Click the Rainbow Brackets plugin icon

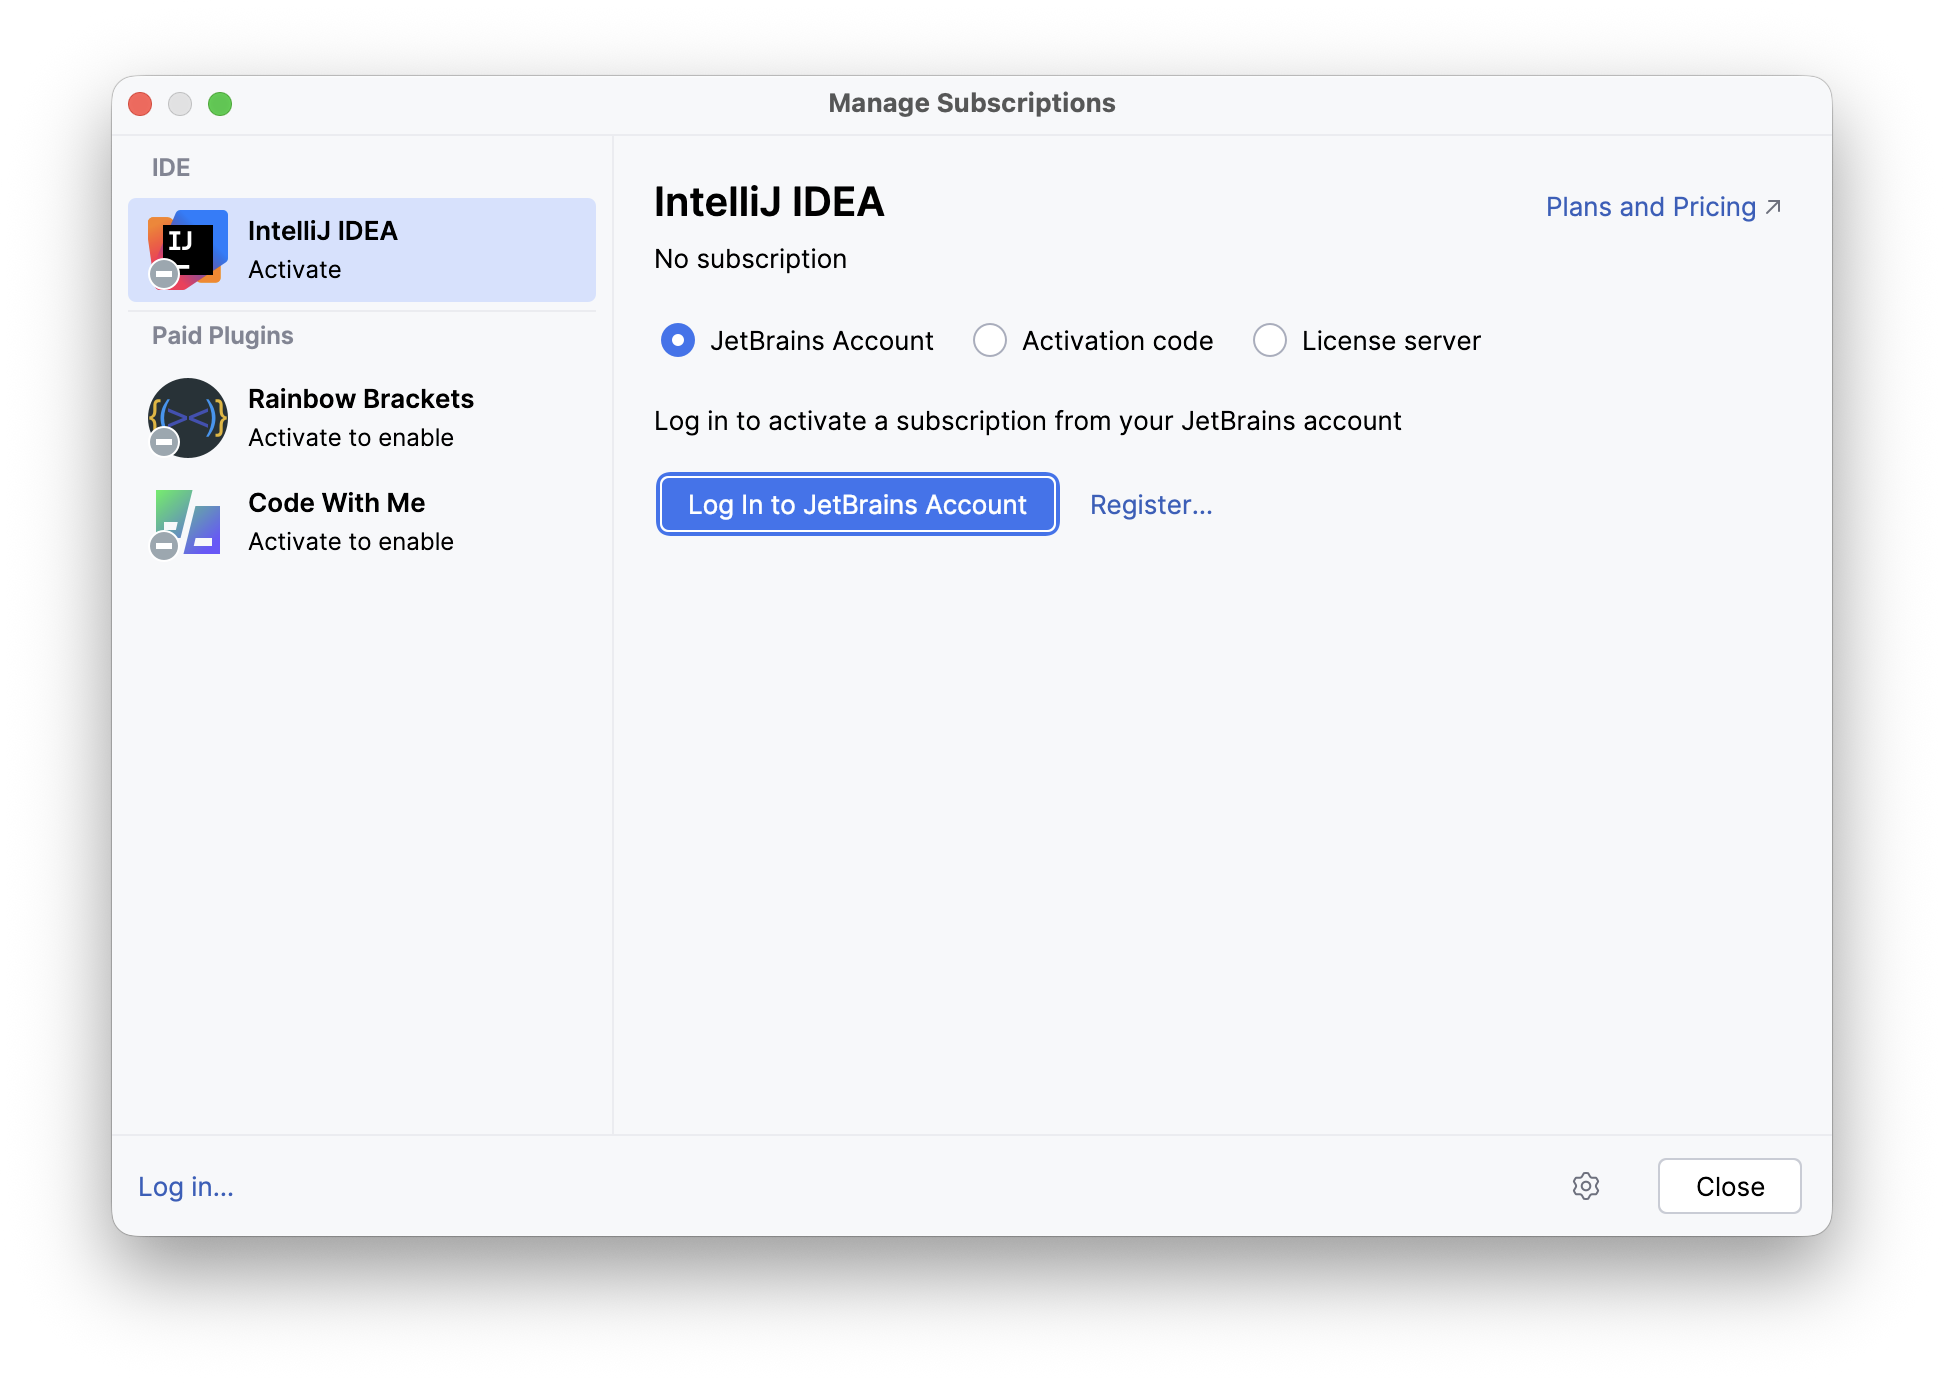tap(187, 417)
